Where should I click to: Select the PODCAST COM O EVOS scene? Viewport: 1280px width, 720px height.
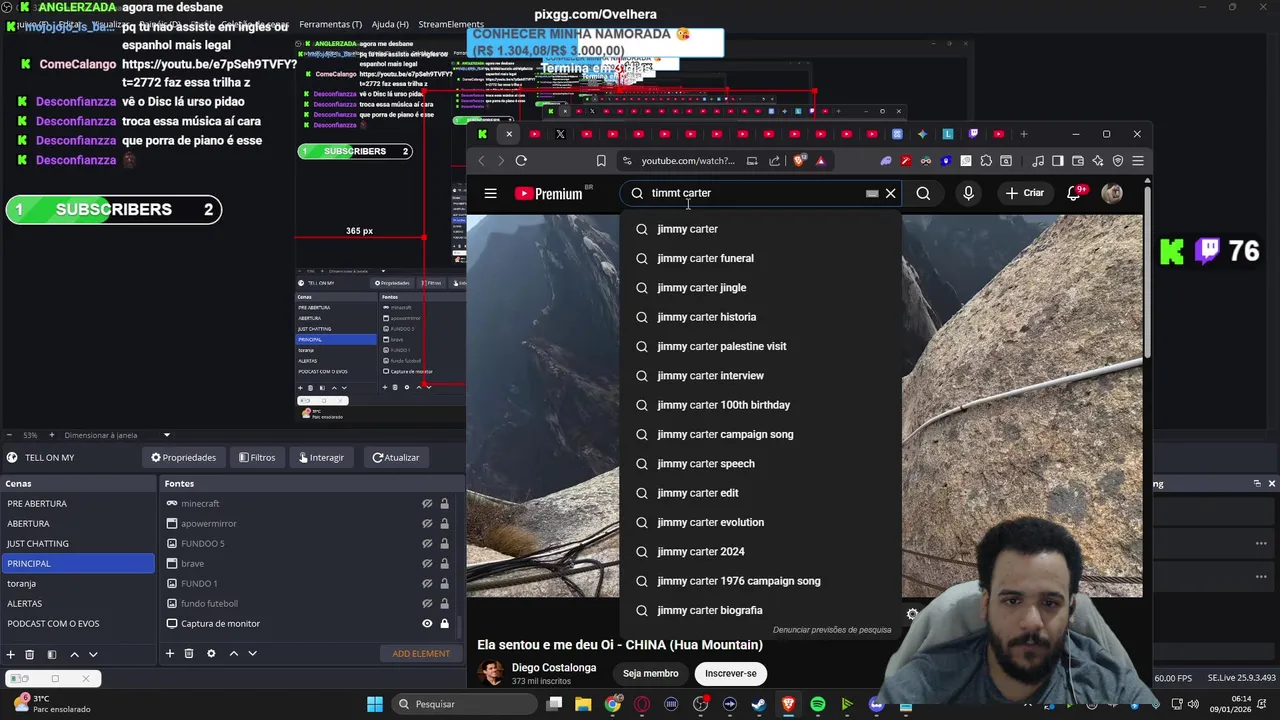78,624
